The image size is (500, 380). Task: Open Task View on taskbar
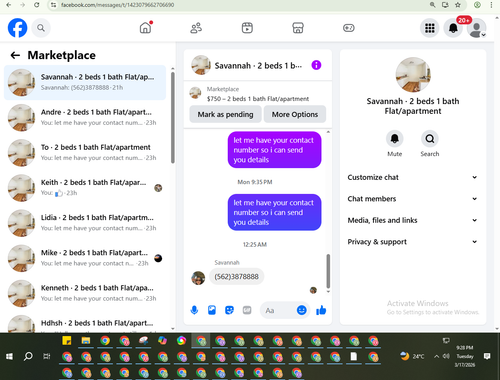point(47,356)
